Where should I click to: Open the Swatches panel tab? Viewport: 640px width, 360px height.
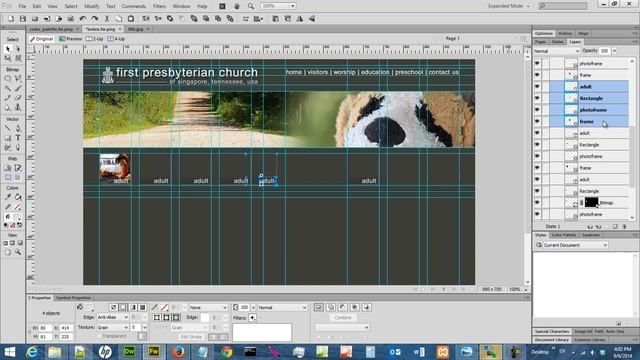click(x=591, y=235)
